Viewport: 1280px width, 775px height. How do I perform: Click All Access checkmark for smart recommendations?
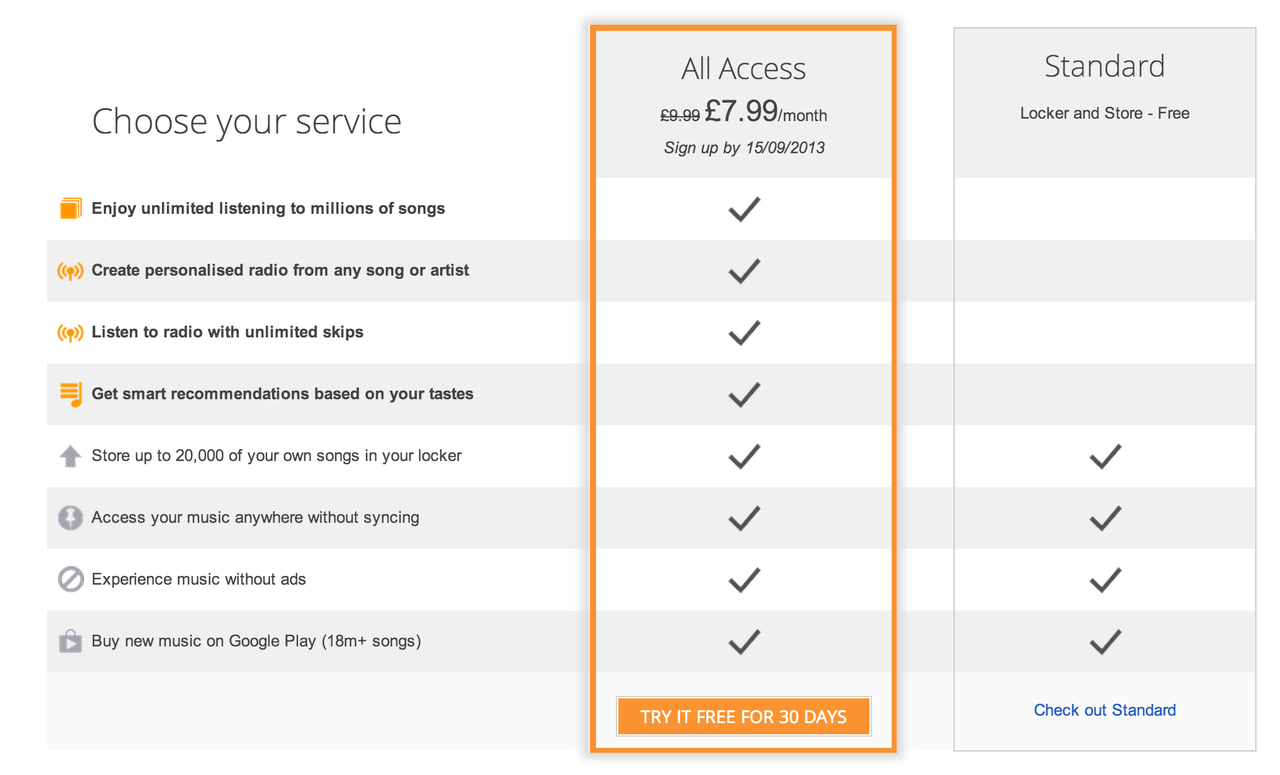[744, 395]
